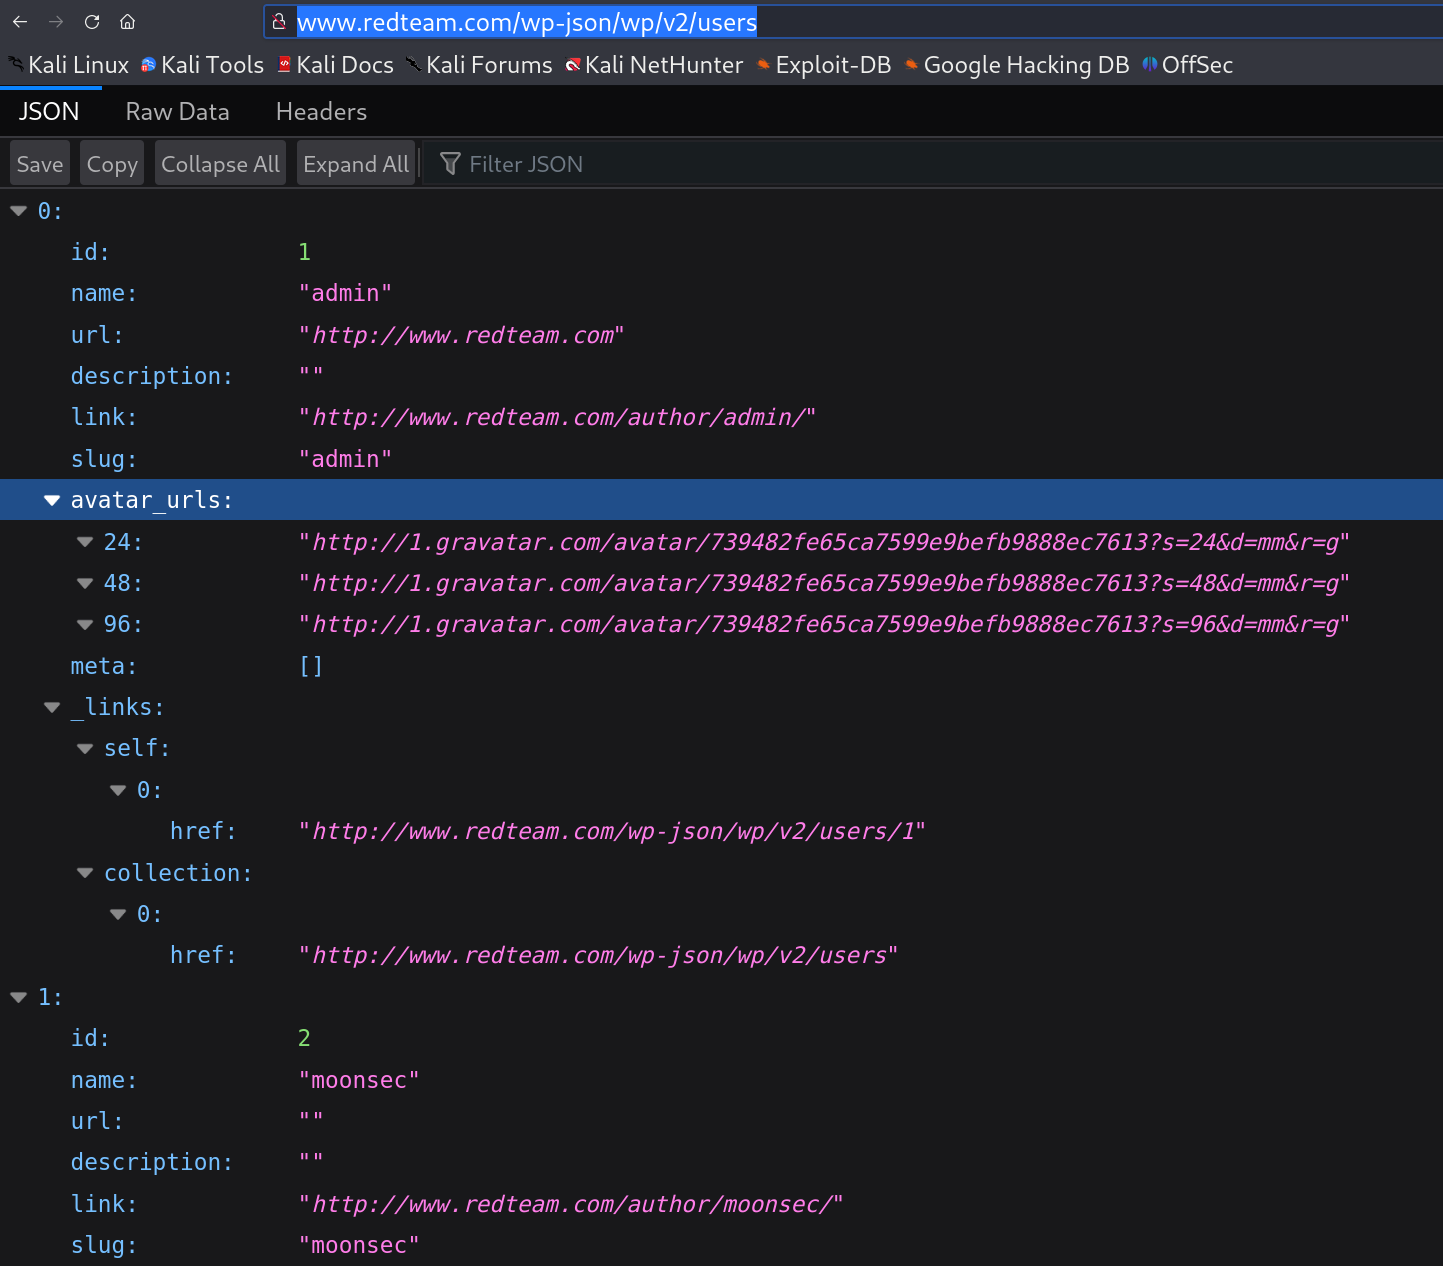Open the Kali Forums bookmark

(x=479, y=65)
